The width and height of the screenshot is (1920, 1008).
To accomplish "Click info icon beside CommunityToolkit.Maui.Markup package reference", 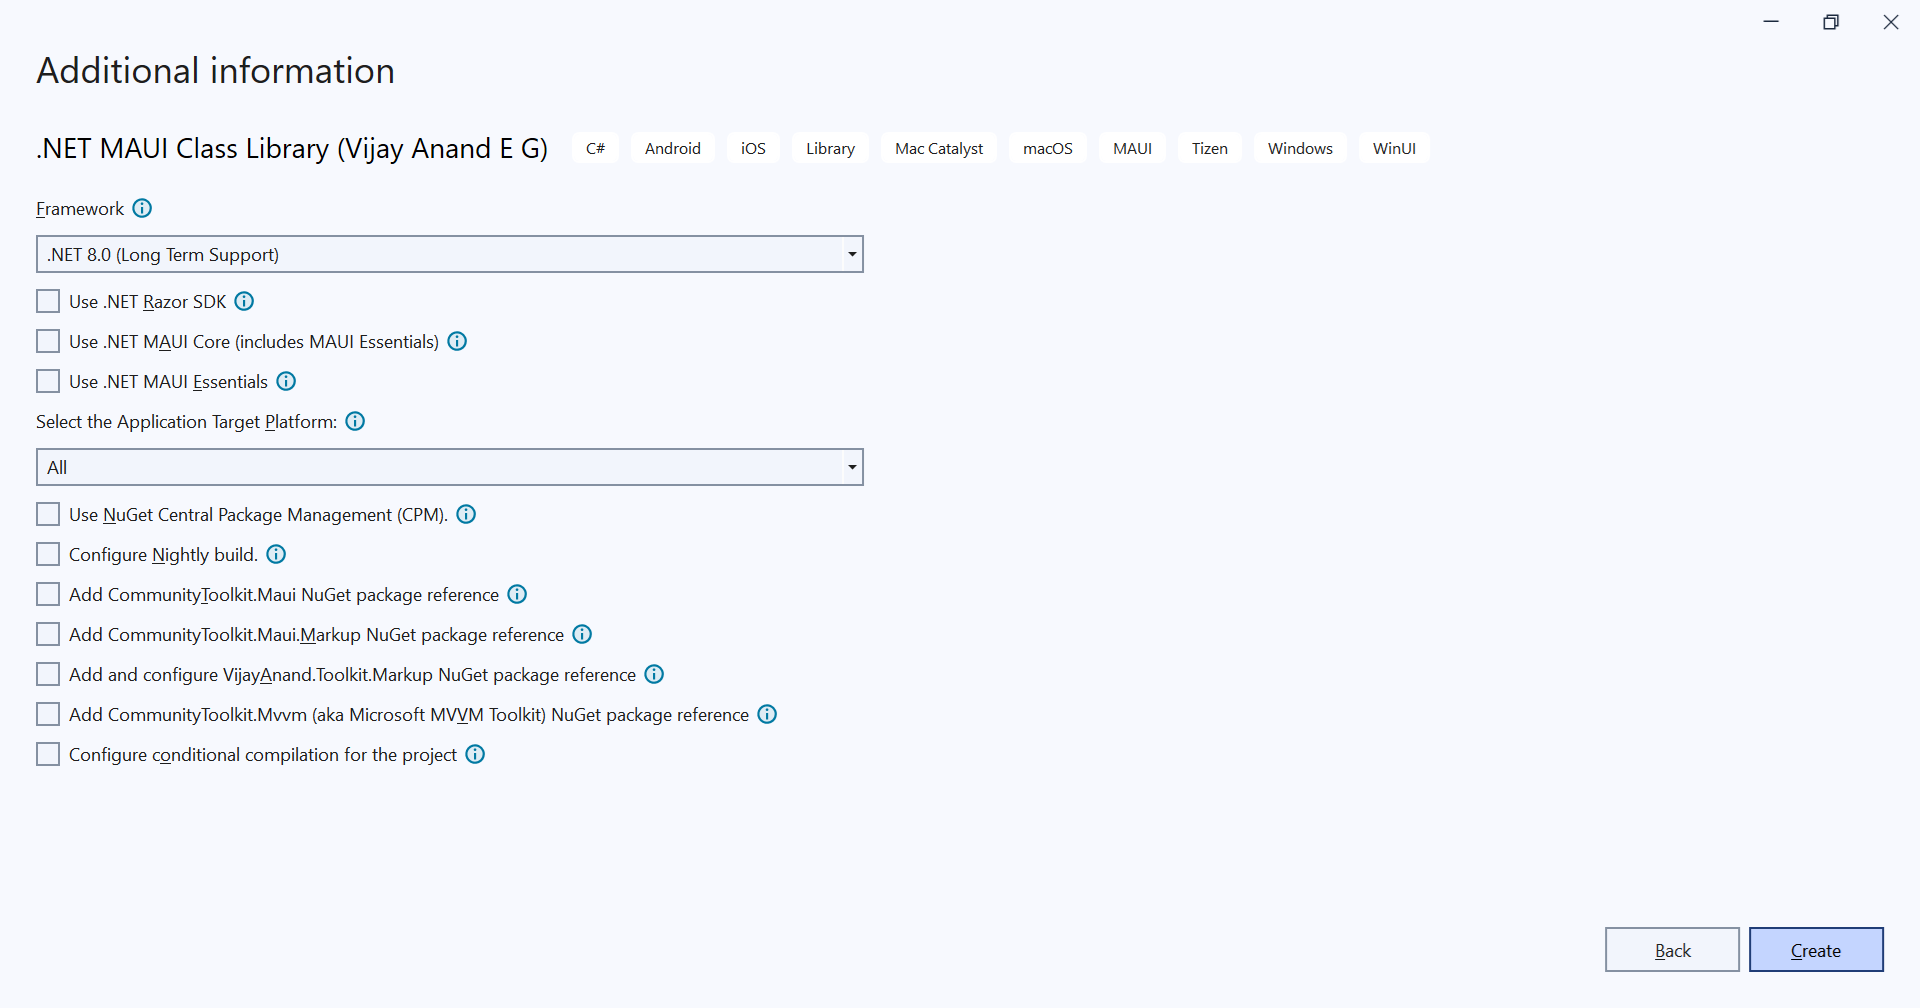I will pos(582,634).
